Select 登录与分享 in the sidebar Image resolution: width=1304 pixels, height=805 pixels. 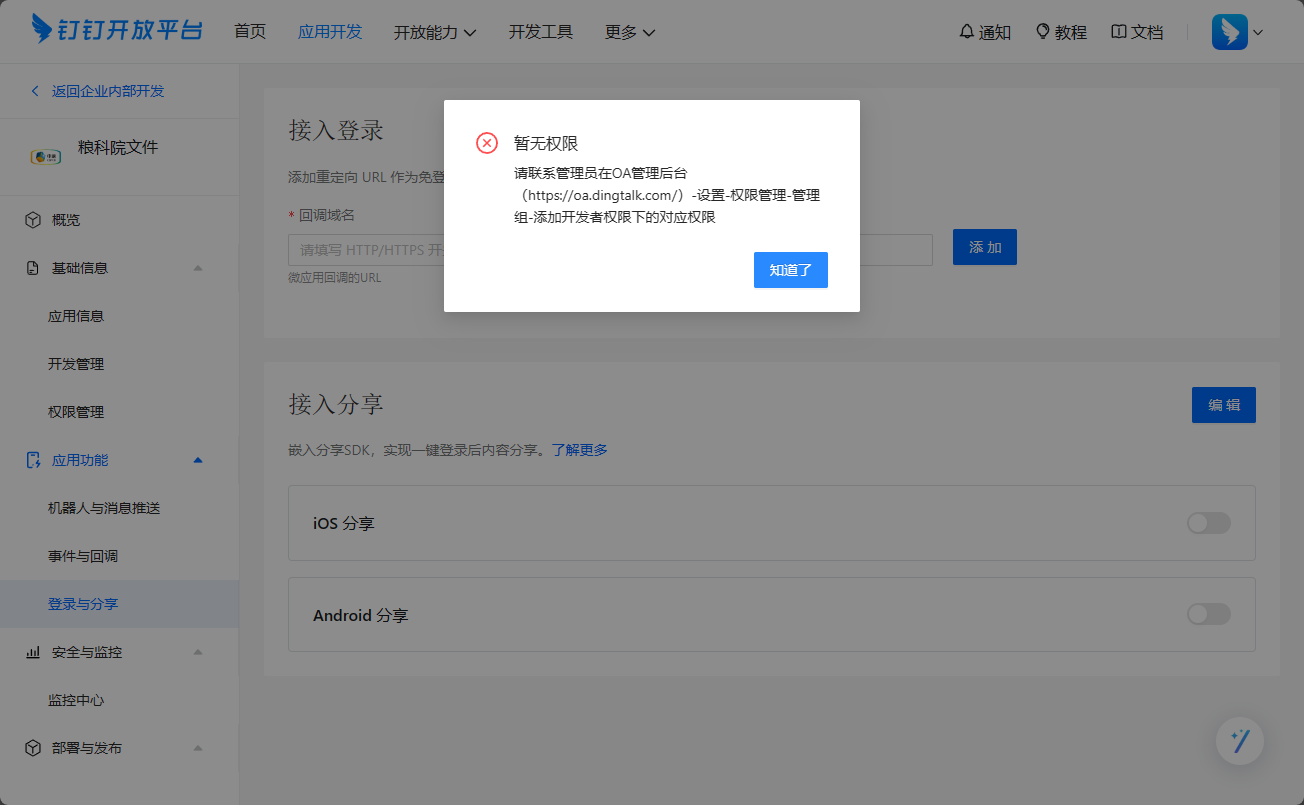point(120,604)
